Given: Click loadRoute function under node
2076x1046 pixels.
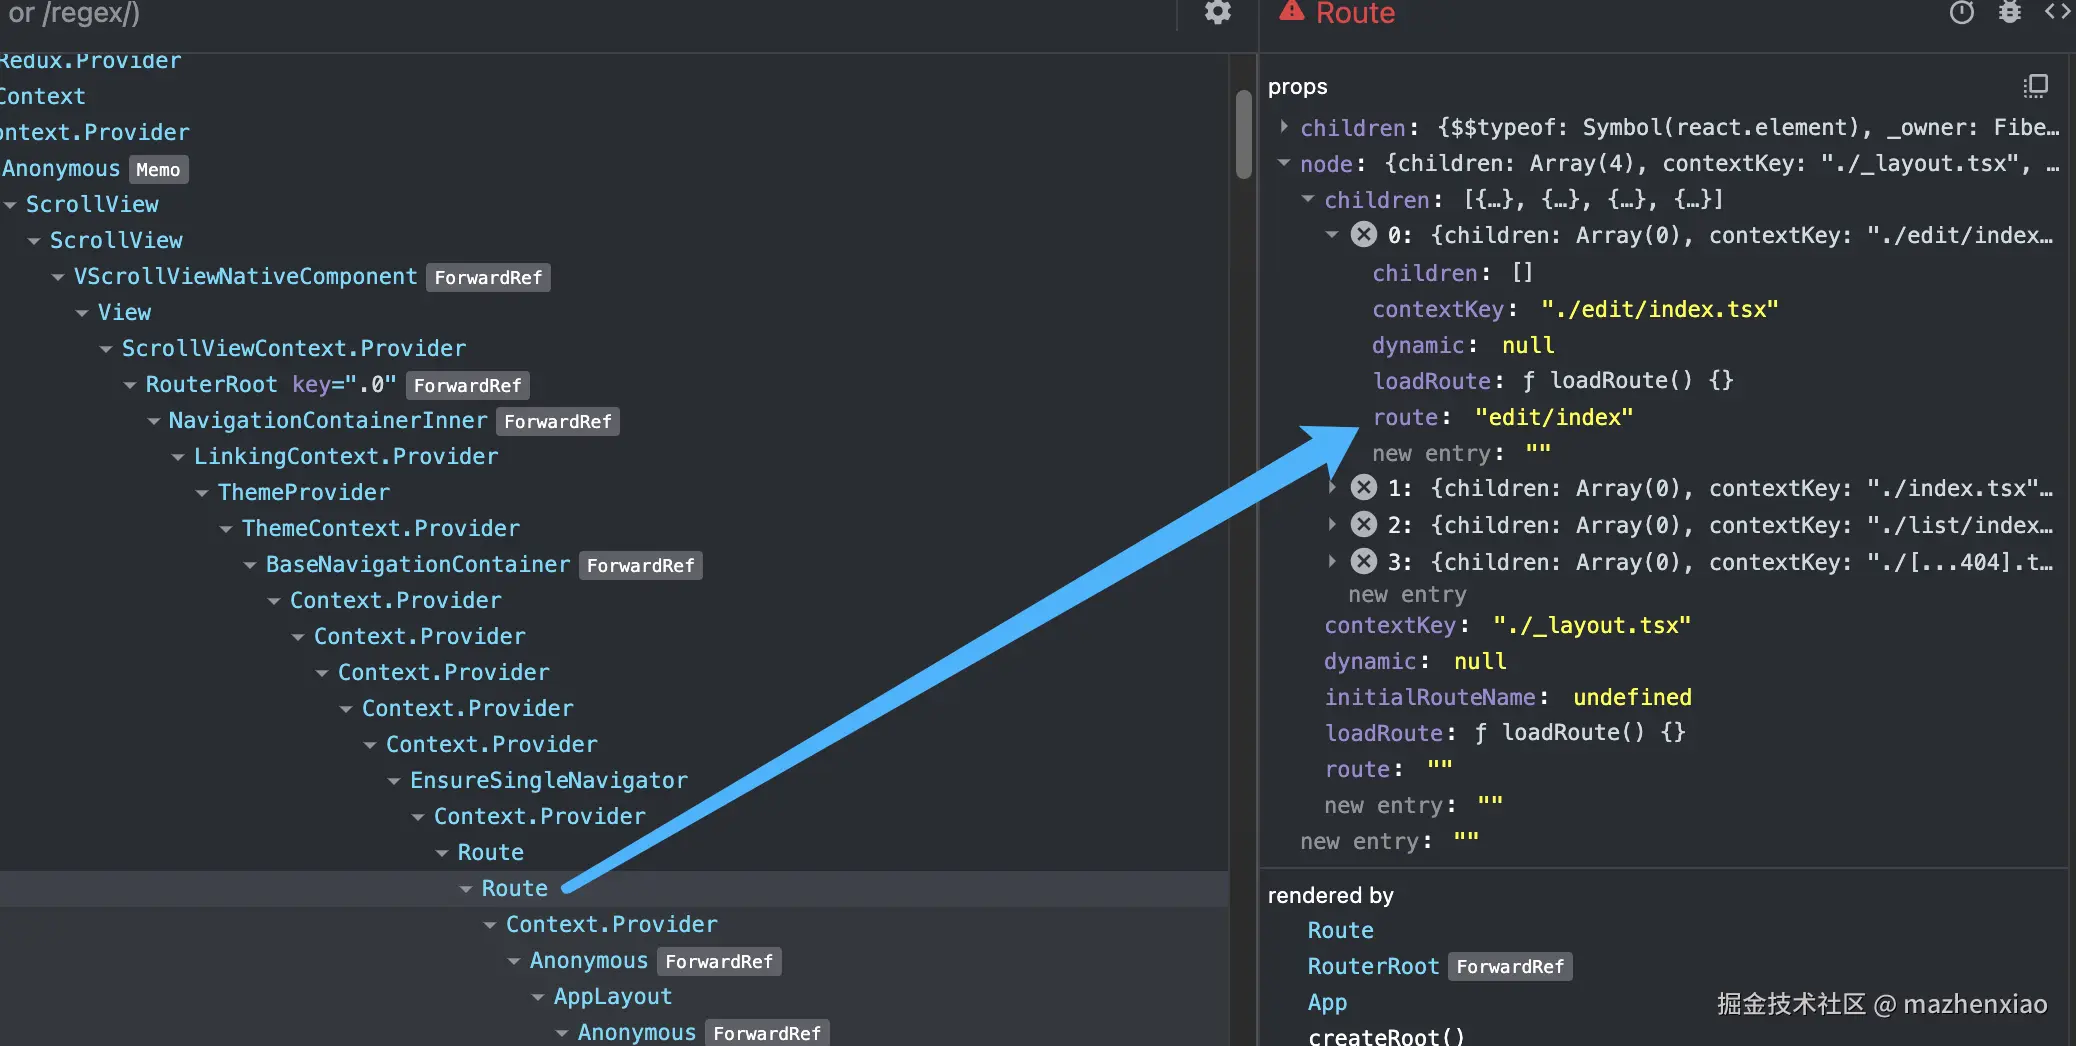Looking at the screenshot, I should pos(1593,733).
